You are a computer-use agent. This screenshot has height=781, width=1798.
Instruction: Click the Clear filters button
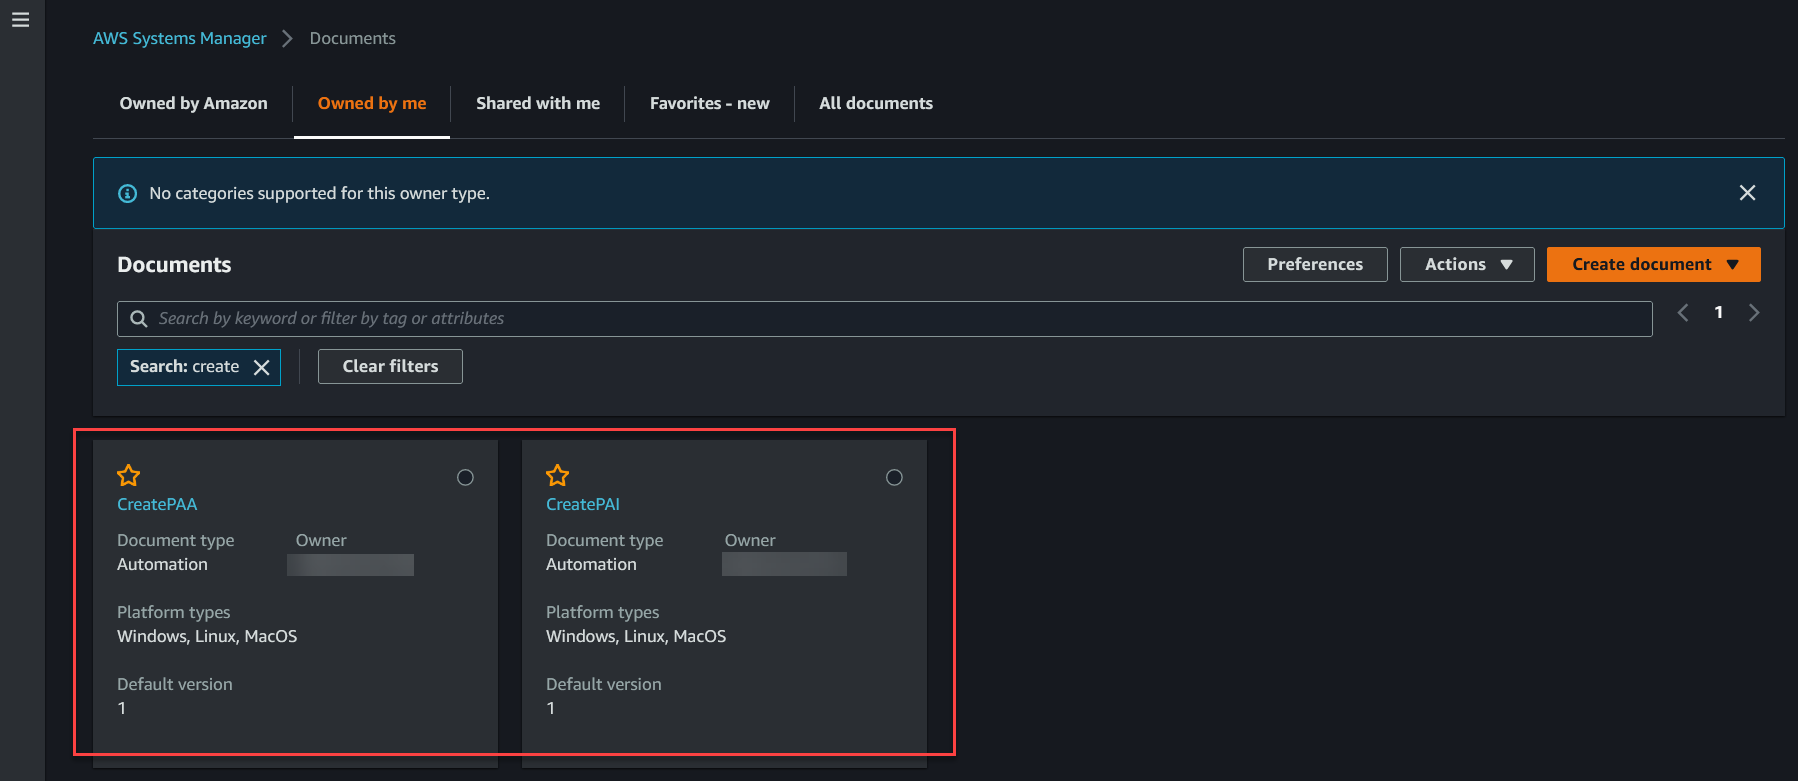pyautogui.click(x=390, y=366)
